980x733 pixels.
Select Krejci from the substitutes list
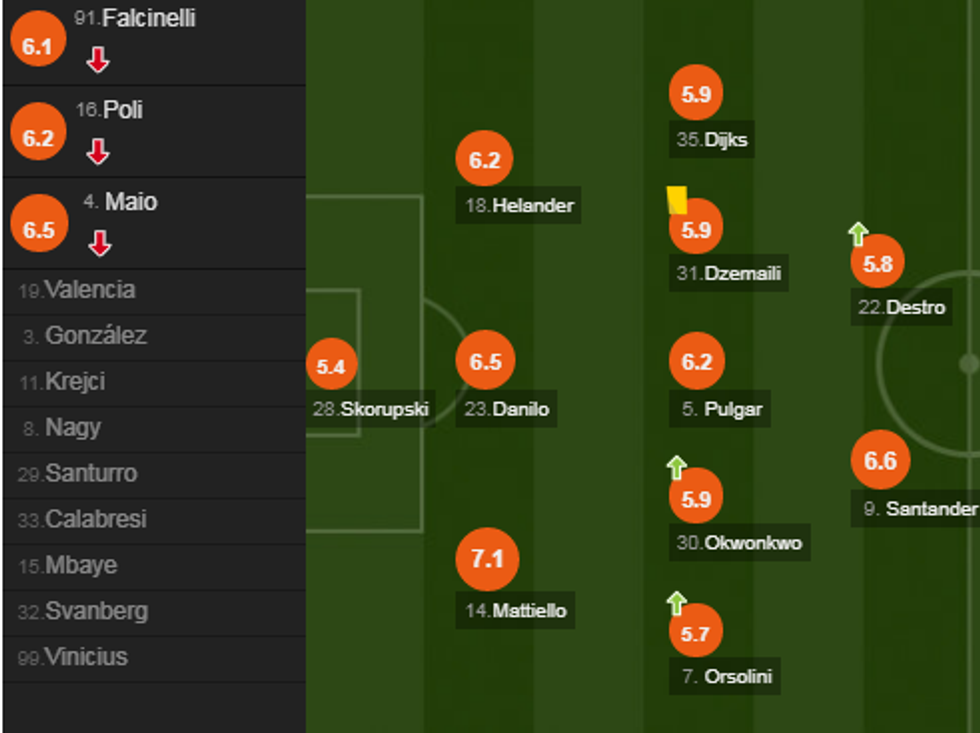[x=75, y=382]
